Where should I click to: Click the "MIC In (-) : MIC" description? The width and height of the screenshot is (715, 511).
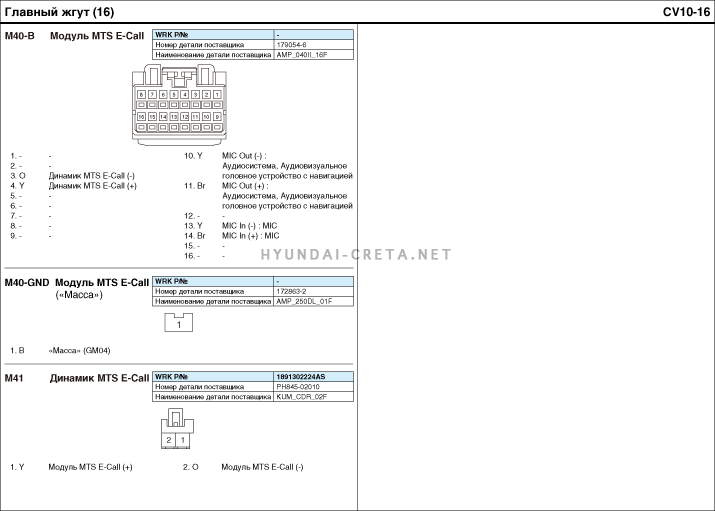click(x=249, y=226)
